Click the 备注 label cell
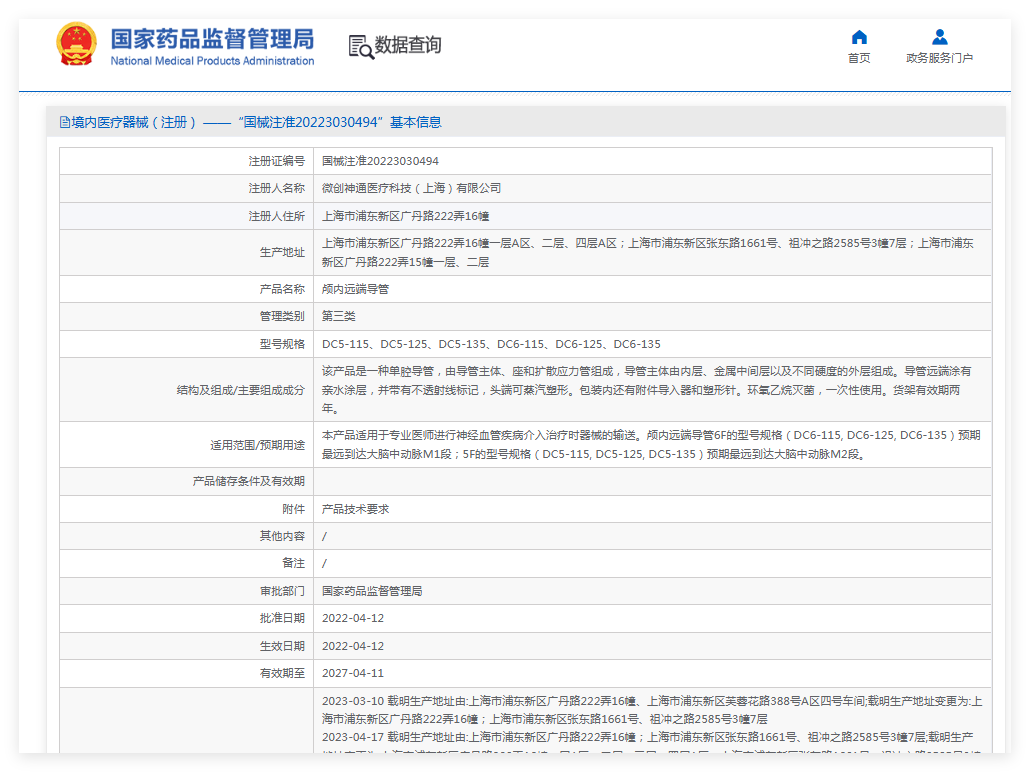 [187, 564]
